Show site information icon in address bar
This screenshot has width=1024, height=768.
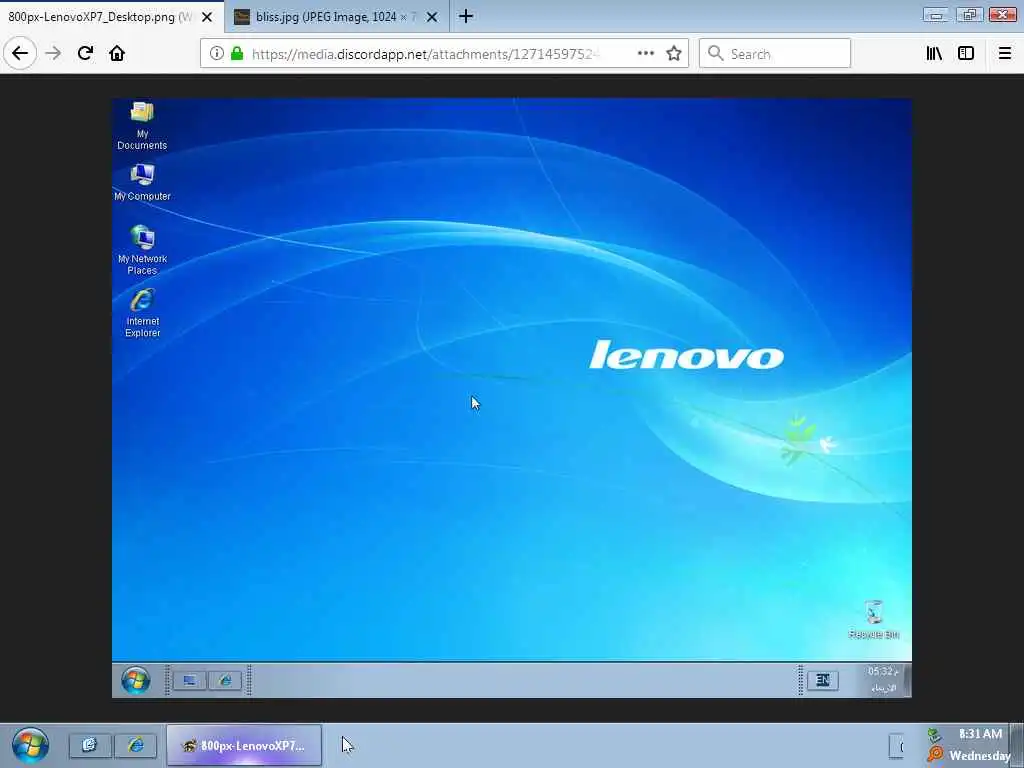[217, 54]
